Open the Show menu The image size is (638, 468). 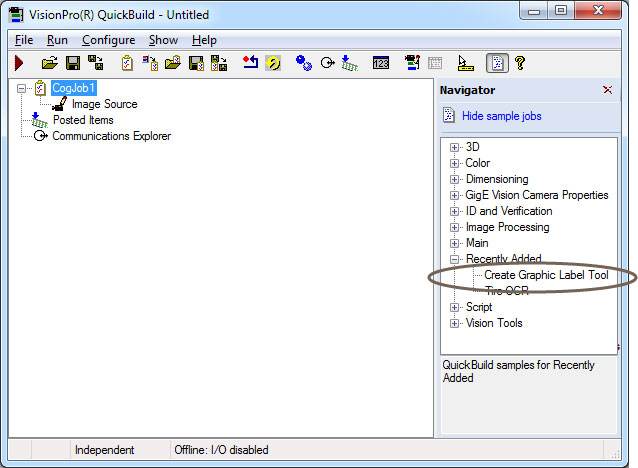tap(163, 40)
